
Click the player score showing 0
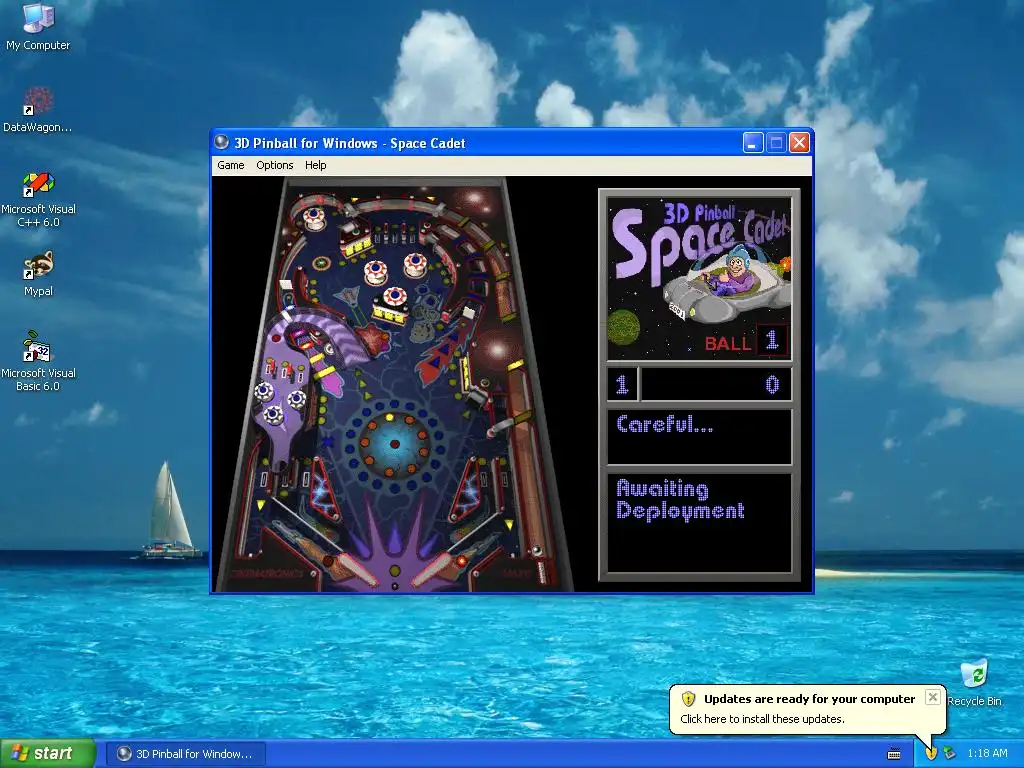[772, 384]
